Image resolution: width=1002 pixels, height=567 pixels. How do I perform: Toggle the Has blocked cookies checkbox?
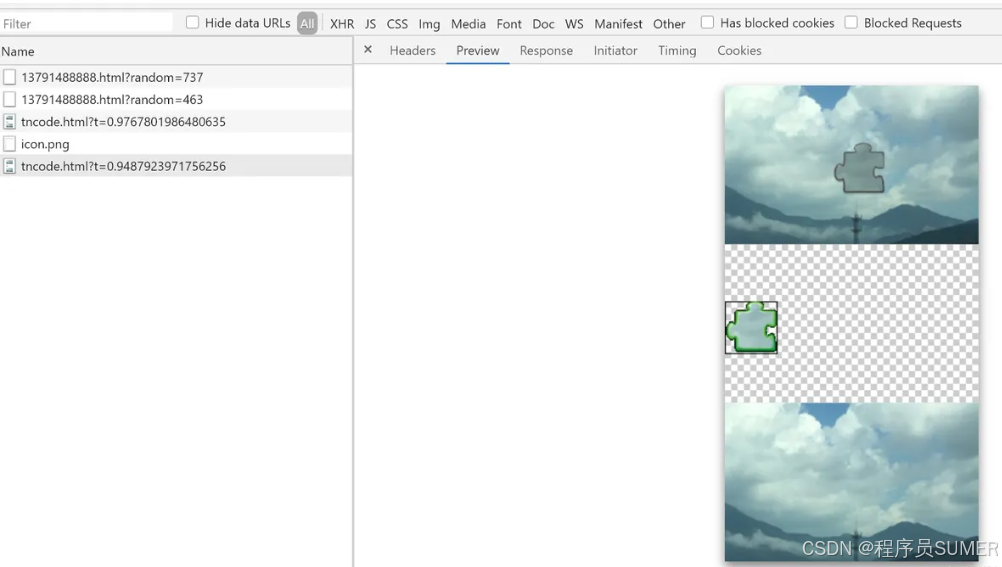(708, 23)
